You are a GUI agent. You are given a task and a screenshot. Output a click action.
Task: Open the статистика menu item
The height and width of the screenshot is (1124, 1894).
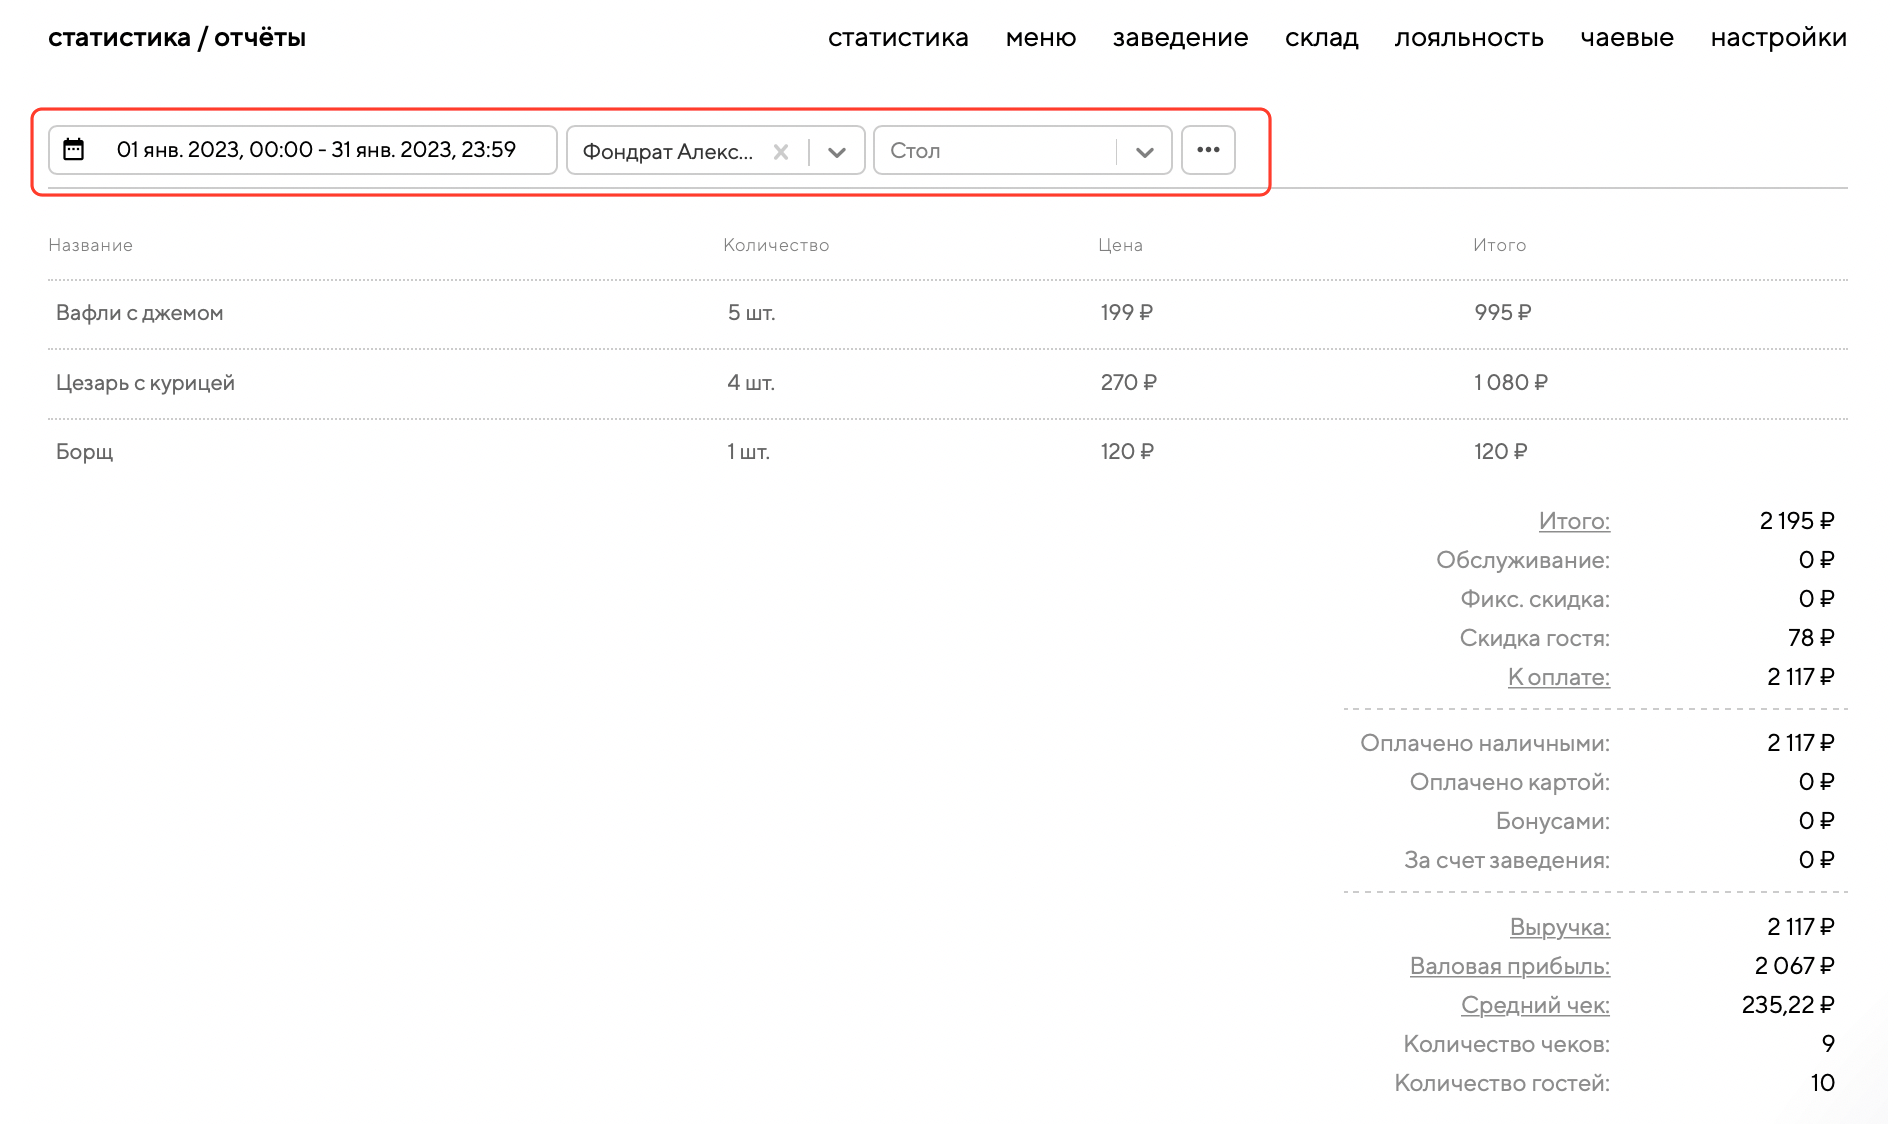click(897, 38)
